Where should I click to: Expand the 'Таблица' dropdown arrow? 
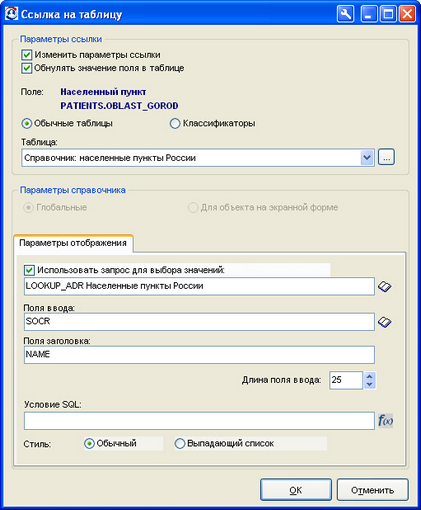click(x=367, y=157)
